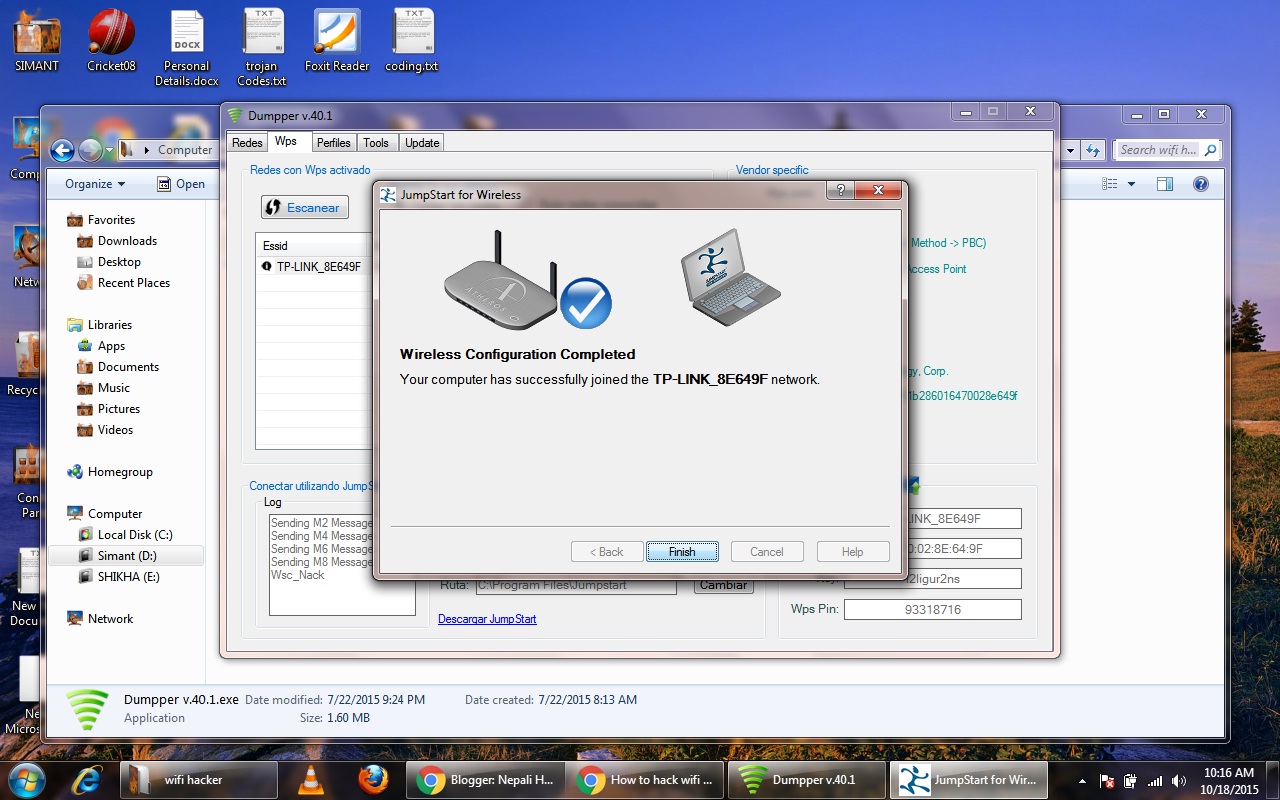Toggle the Explorer preview pane icon
The height and width of the screenshot is (800, 1280).
click(x=1164, y=184)
